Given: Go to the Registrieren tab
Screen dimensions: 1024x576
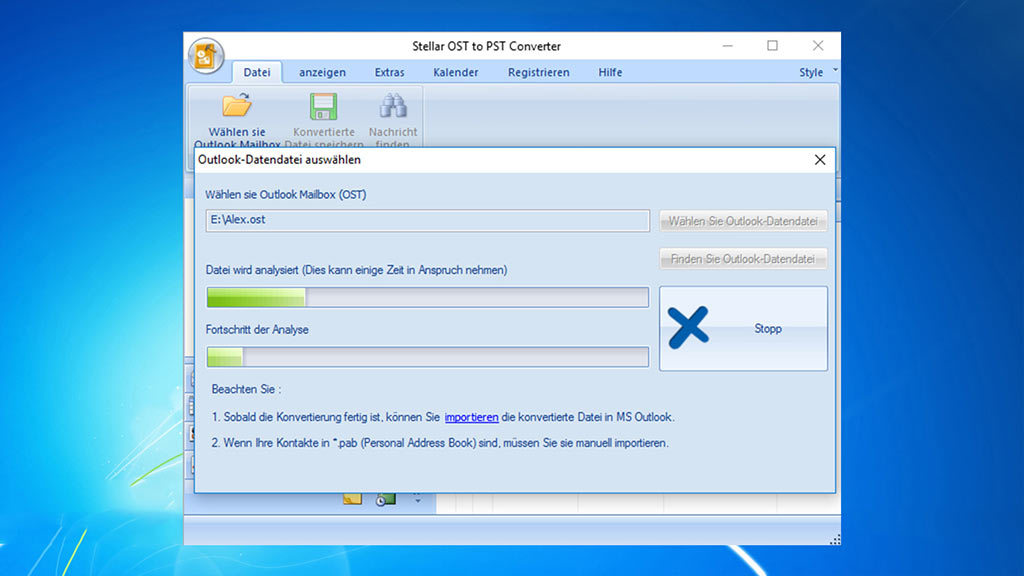Looking at the screenshot, I should pyautogui.click(x=538, y=72).
